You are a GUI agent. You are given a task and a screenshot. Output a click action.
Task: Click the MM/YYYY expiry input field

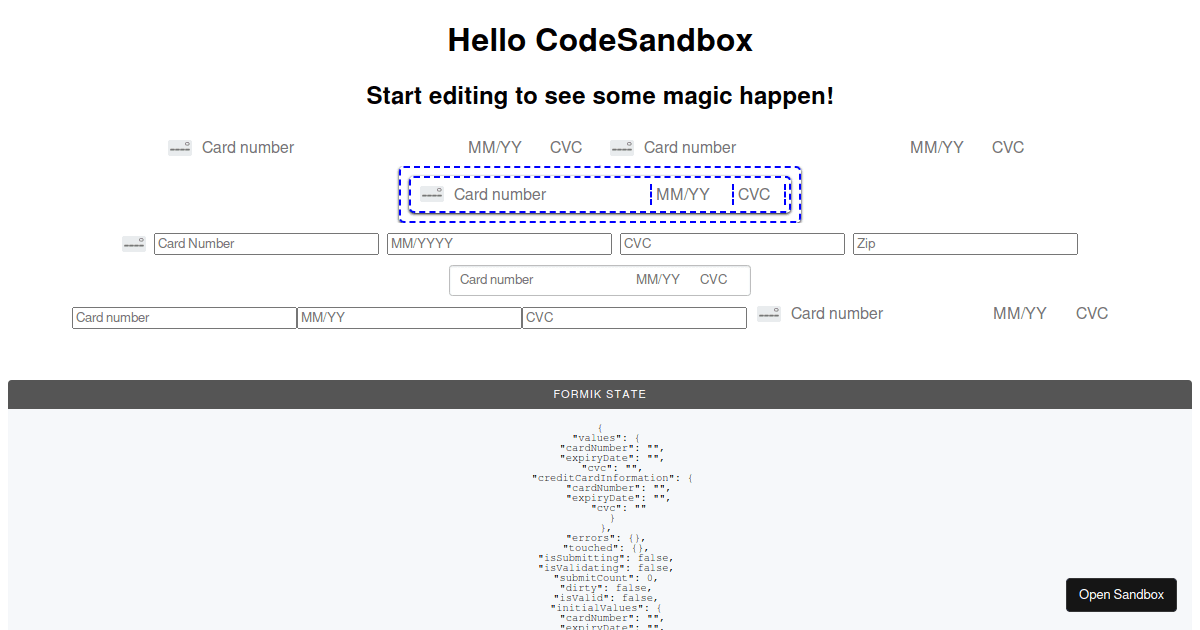click(x=499, y=243)
